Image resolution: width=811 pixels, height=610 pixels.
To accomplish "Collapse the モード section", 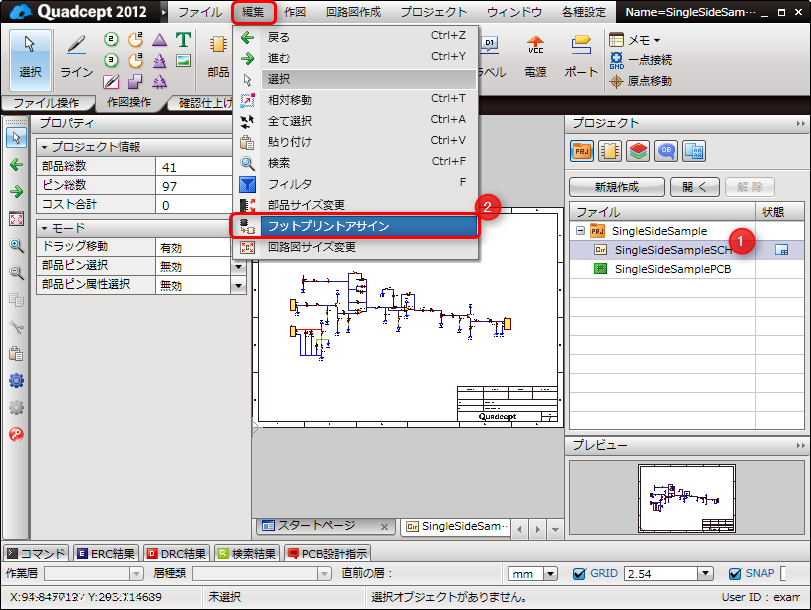I will pos(44,228).
